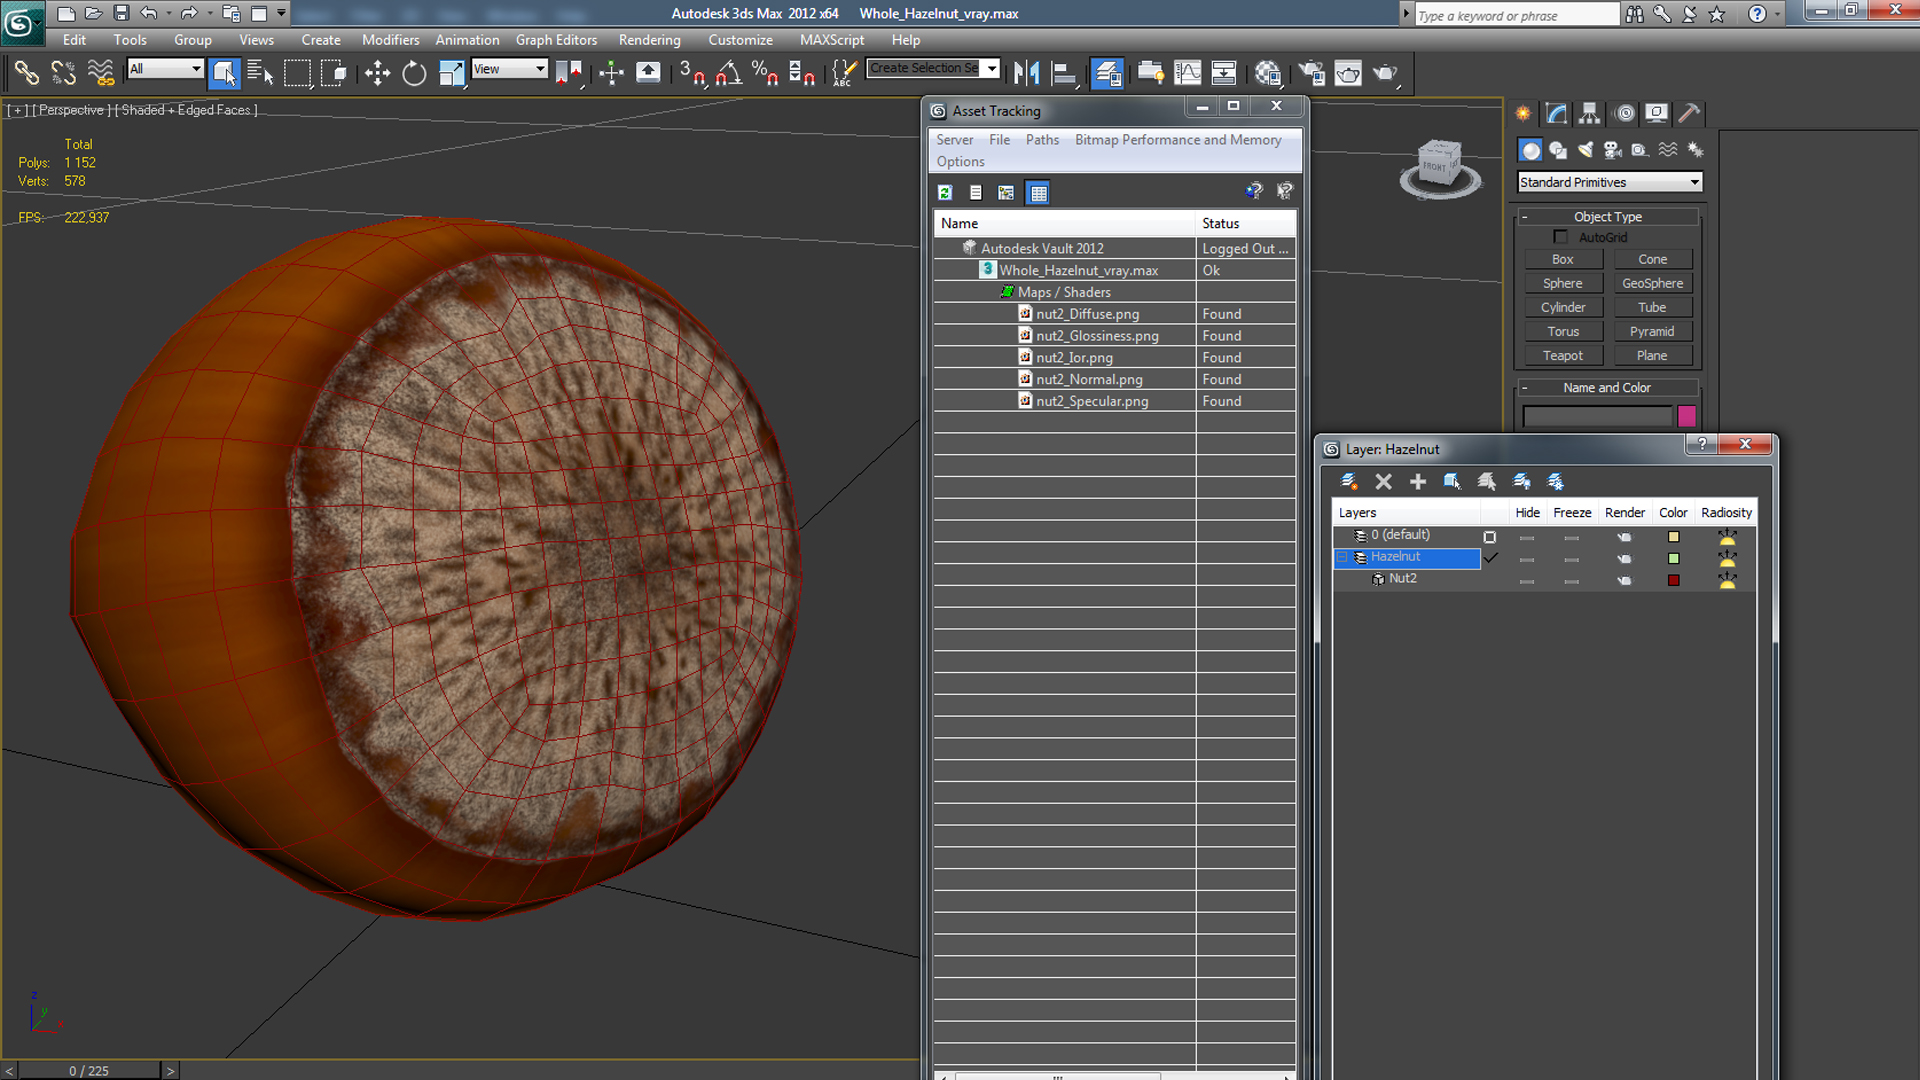Open the View coordinate system dropdown
This screenshot has width=1920, height=1080.
pos(510,69)
